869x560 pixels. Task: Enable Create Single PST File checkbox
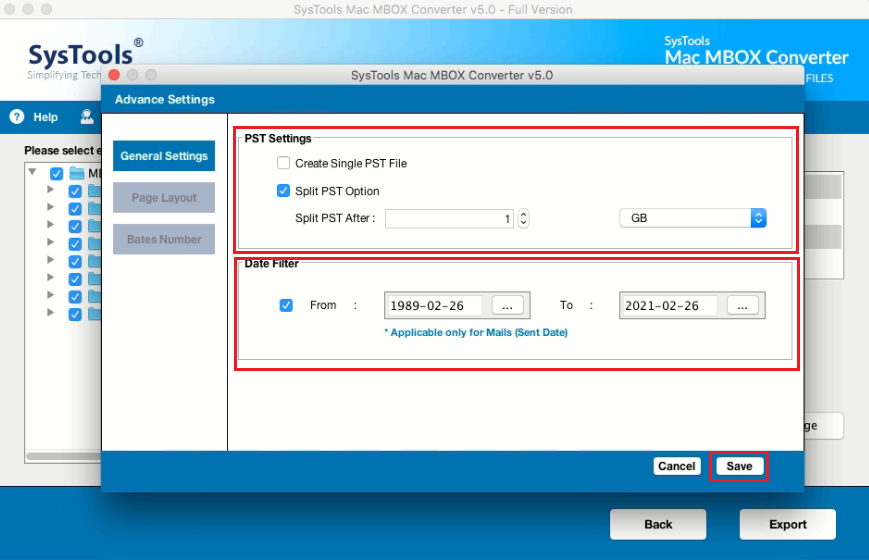(x=283, y=163)
